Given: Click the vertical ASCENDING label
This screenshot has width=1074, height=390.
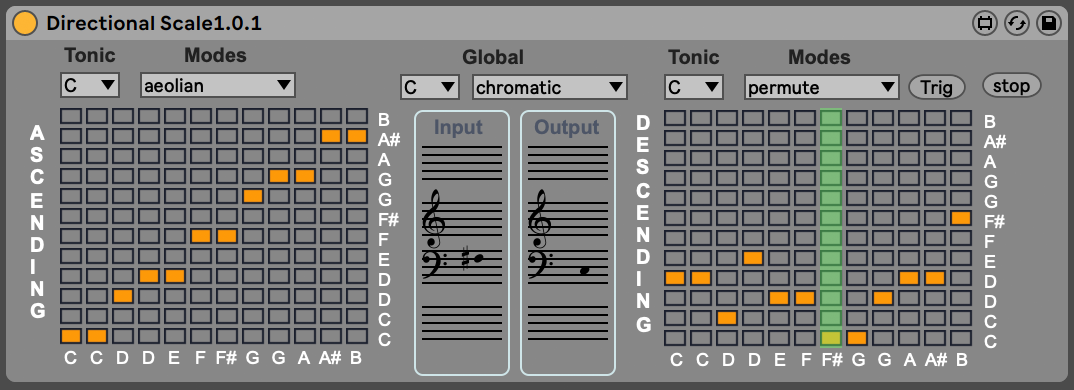Looking at the screenshot, I should [38, 221].
